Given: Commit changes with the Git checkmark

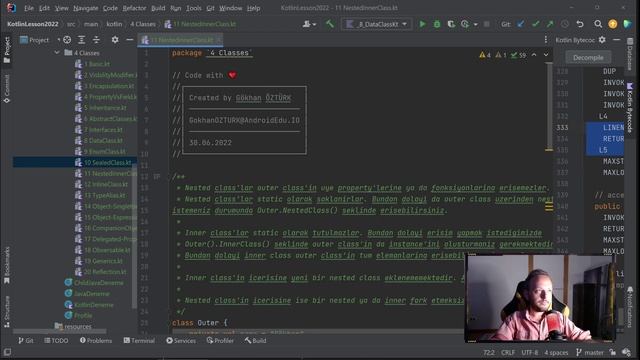Looking at the screenshot, I should (535, 24).
